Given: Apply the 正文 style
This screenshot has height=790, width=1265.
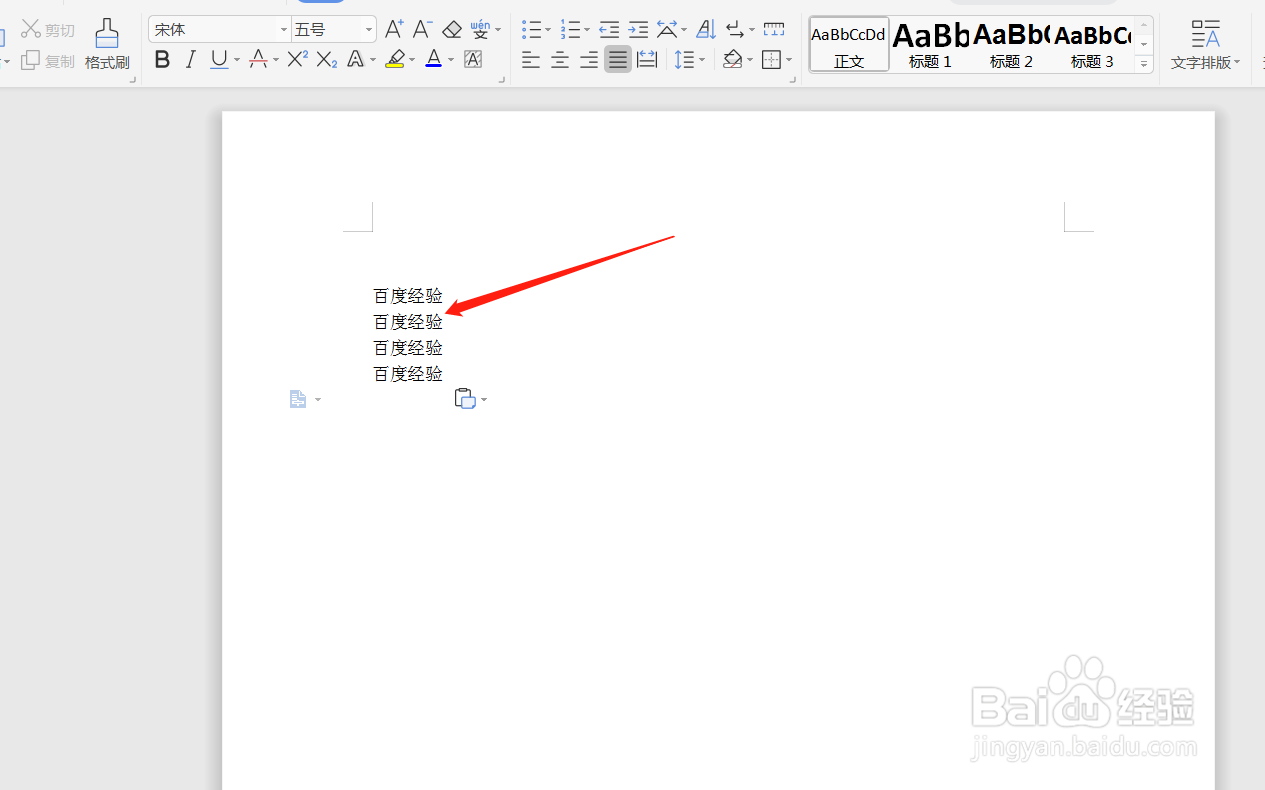Looking at the screenshot, I should [848, 44].
